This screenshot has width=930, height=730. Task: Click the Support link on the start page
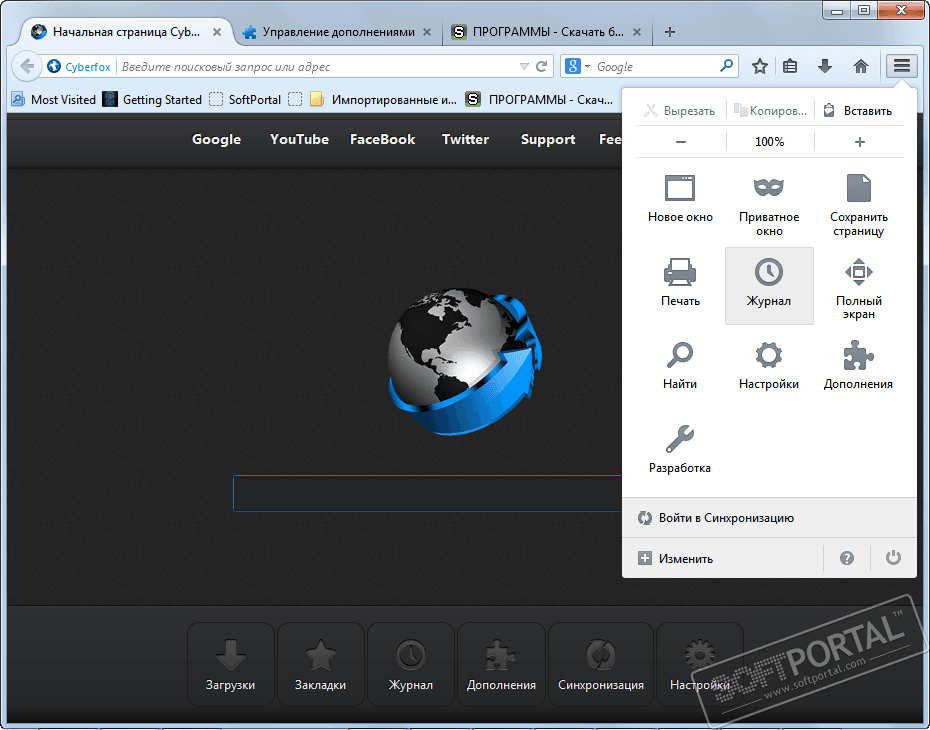pyautogui.click(x=548, y=139)
